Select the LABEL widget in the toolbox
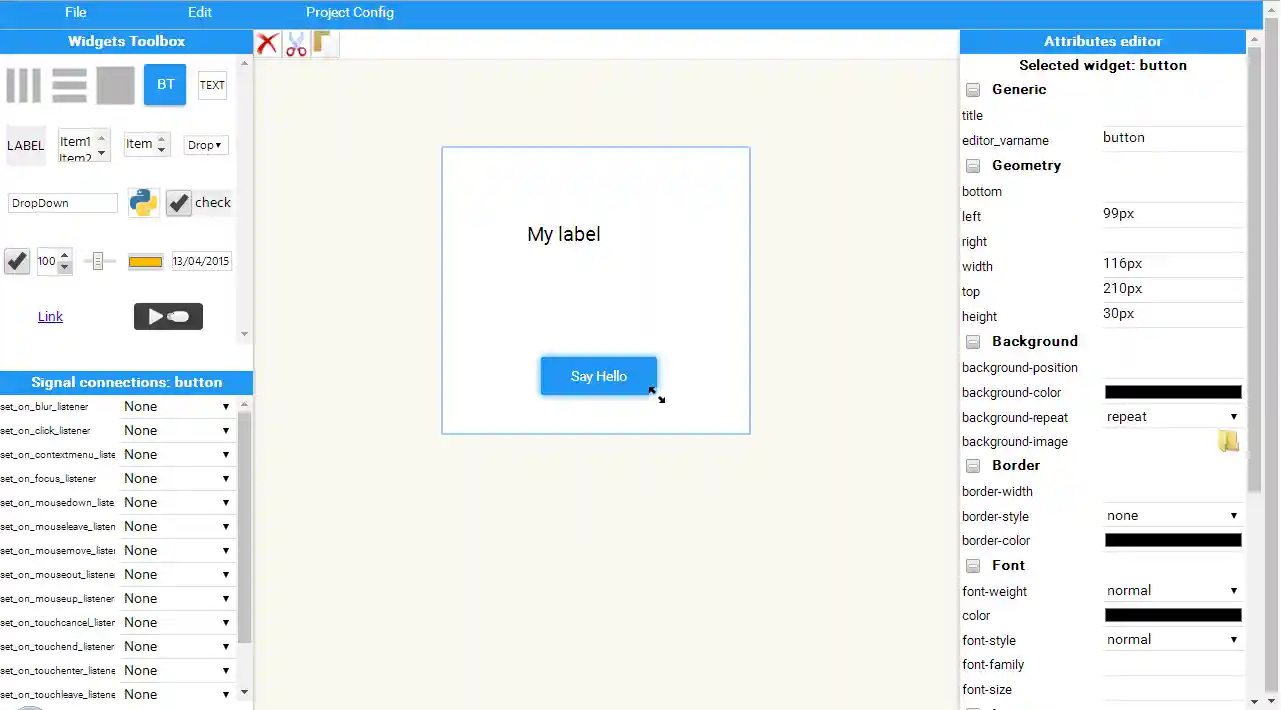This screenshot has height=710, width=1281. click(x=25, y=145)
